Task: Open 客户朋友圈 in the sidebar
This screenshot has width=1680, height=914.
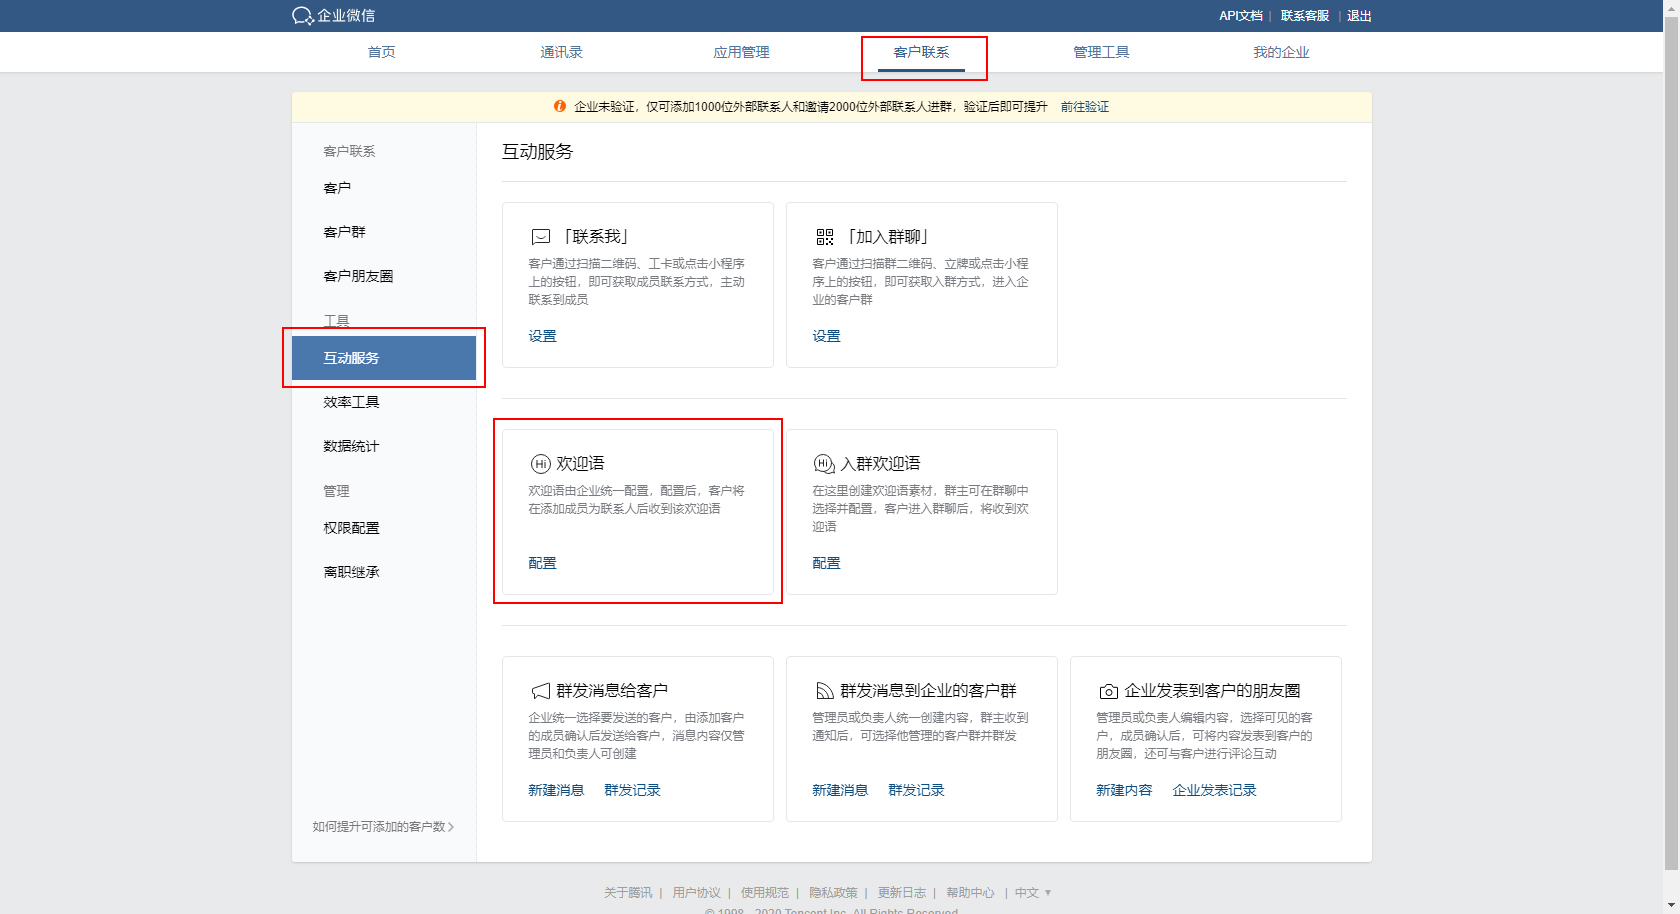Action: (x=384, y=276)
